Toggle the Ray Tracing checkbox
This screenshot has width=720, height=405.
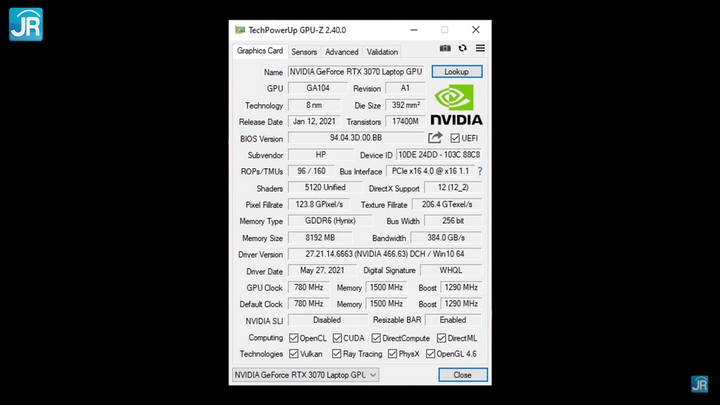337,354
